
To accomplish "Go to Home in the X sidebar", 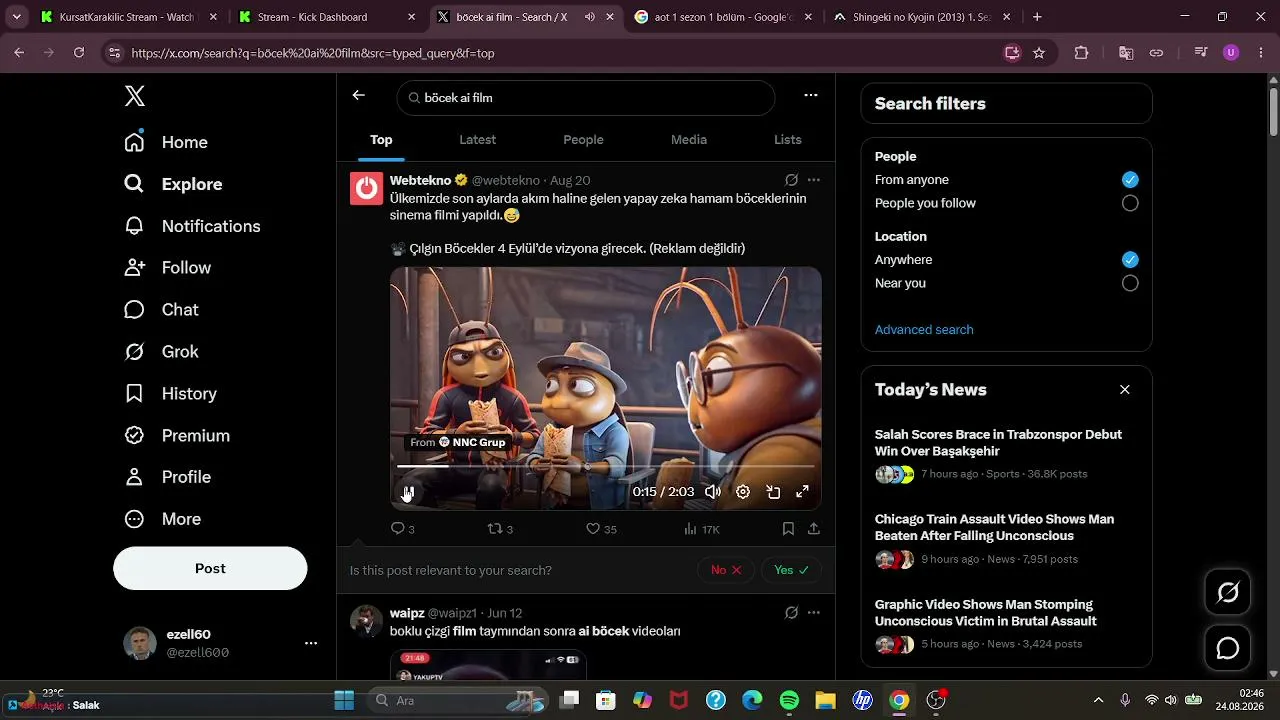I will (x=166, y=142).
